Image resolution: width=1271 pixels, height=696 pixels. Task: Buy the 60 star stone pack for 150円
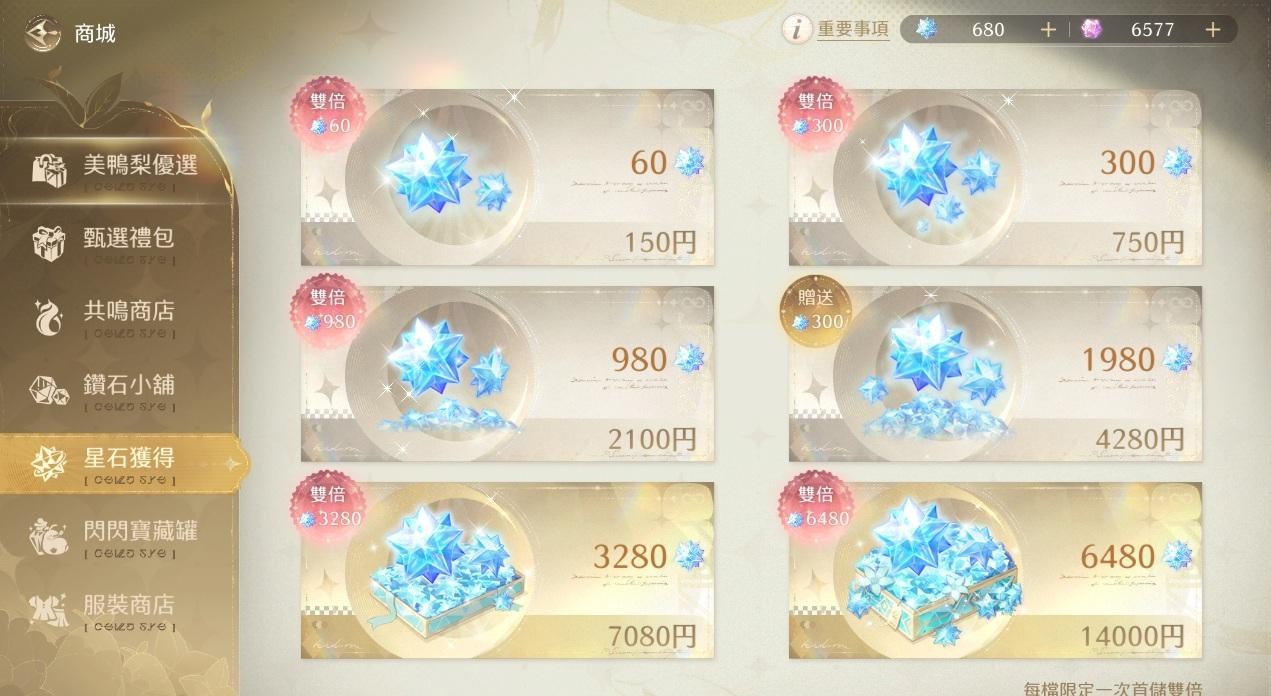tap(508, 177)
